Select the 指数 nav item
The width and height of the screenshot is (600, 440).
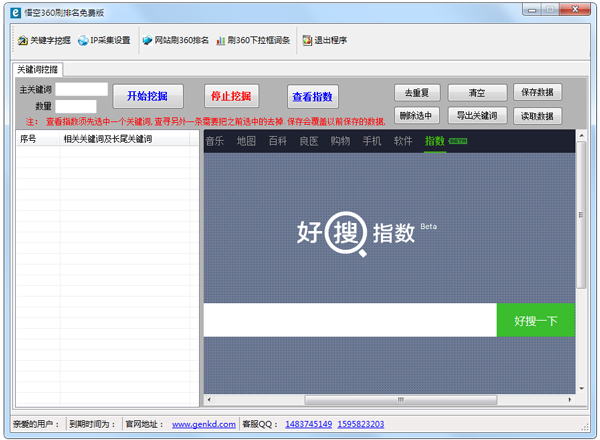pyautogui.click(x=435, y=141)
